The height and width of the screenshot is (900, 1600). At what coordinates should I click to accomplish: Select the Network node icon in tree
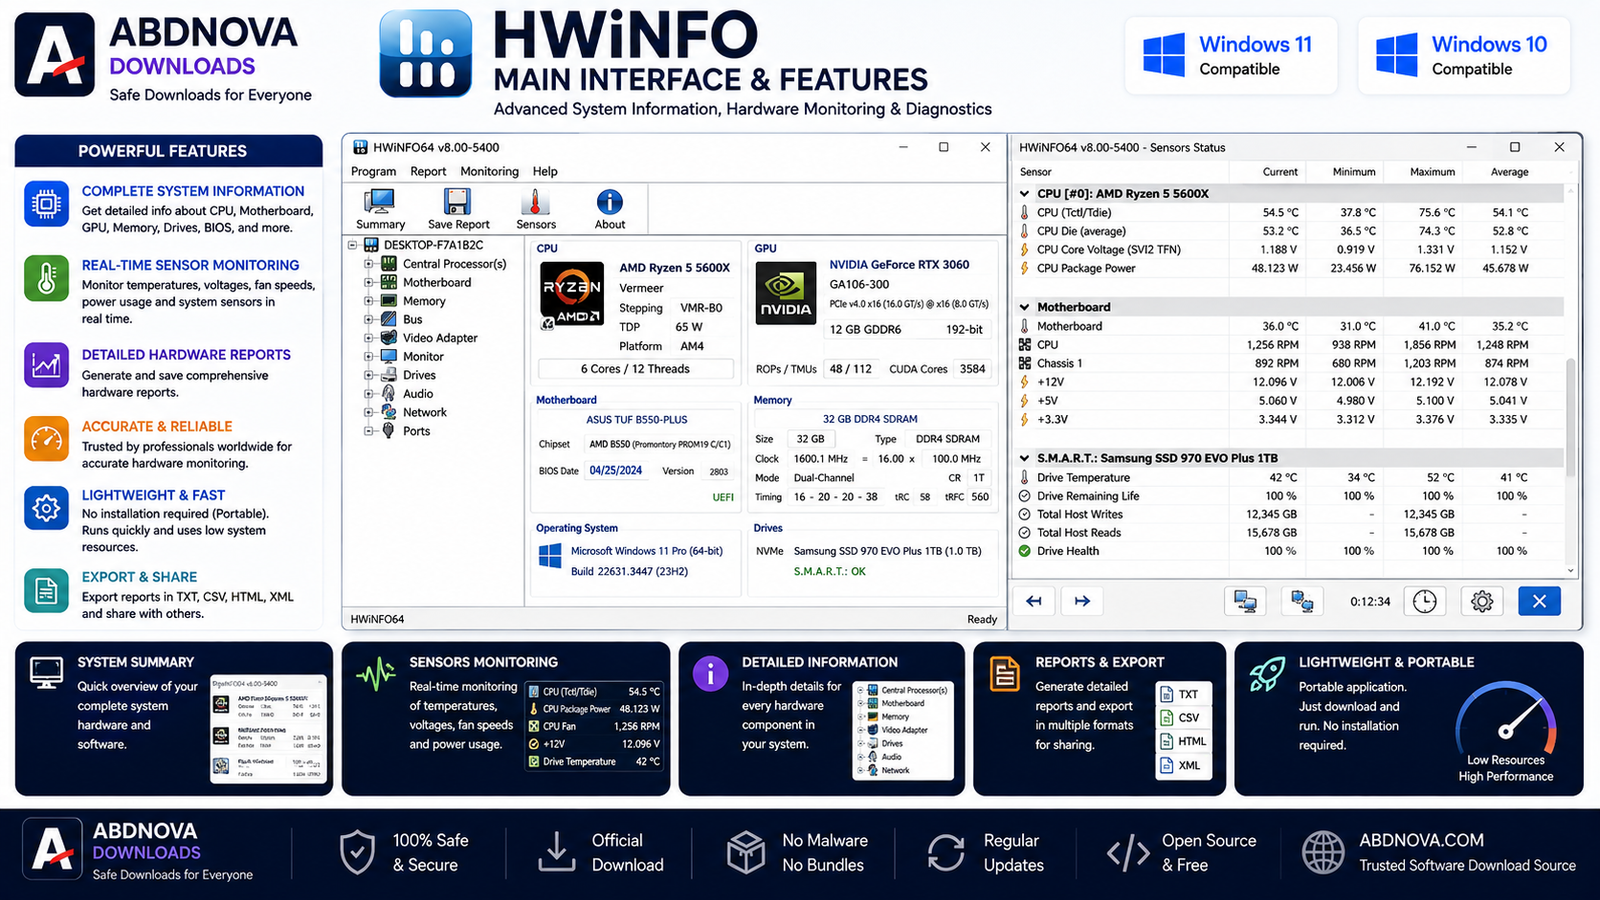tap(389, 412)
